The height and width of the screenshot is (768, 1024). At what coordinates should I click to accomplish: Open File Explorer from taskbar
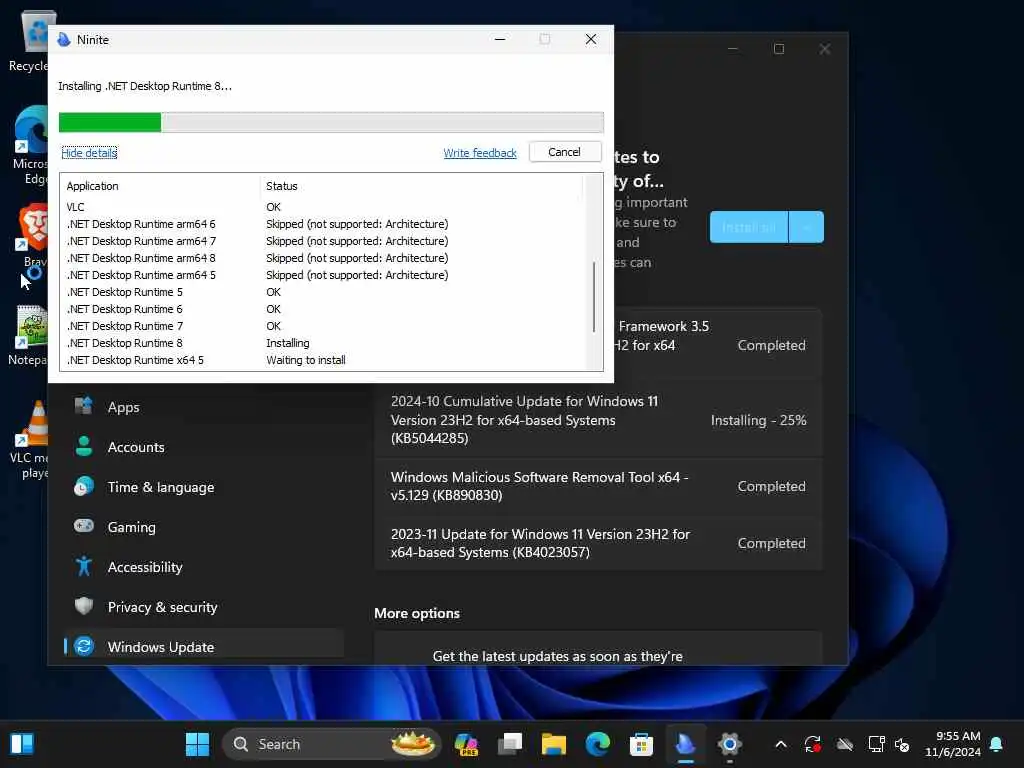pyautogui.click(x=554, y=744)
